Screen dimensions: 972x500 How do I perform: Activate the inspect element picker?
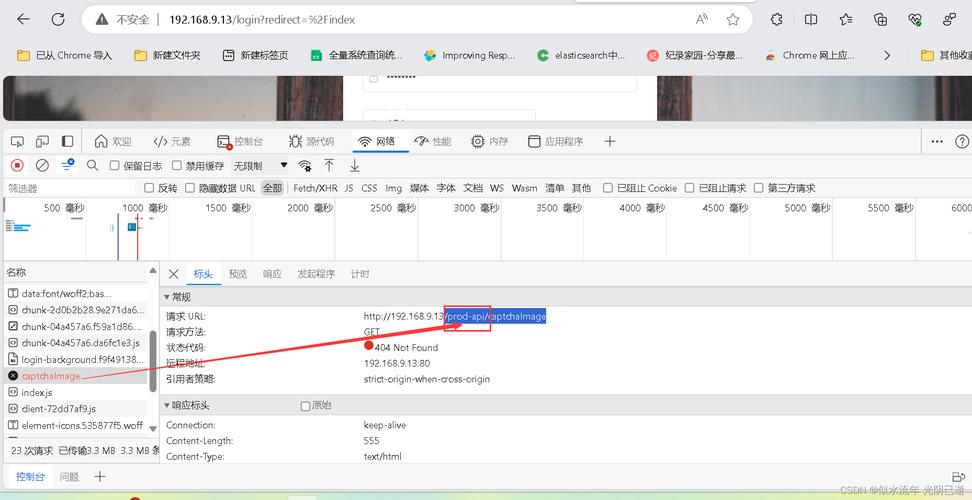(17, 142)
